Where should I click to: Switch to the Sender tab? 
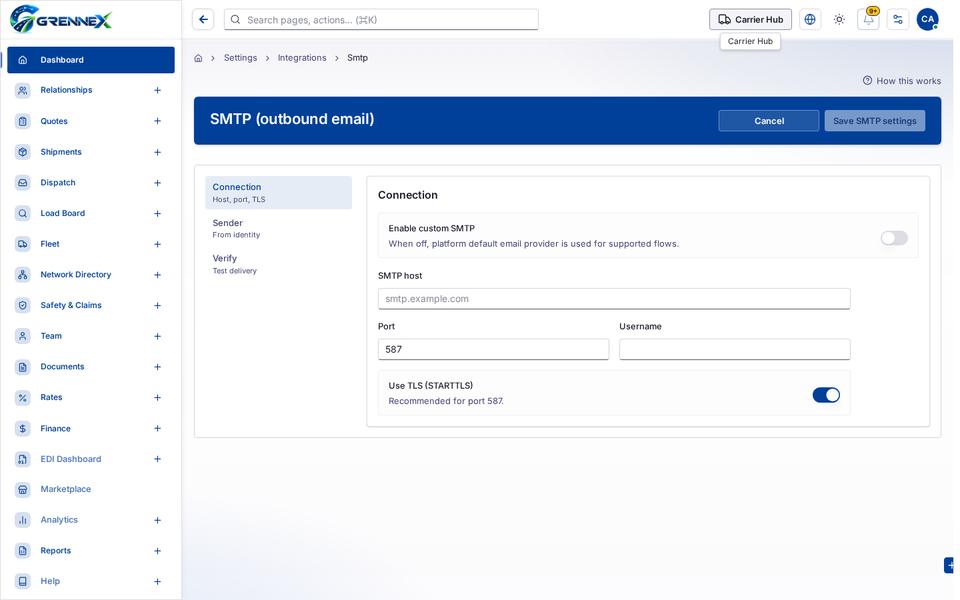click(x=279, y=228)
